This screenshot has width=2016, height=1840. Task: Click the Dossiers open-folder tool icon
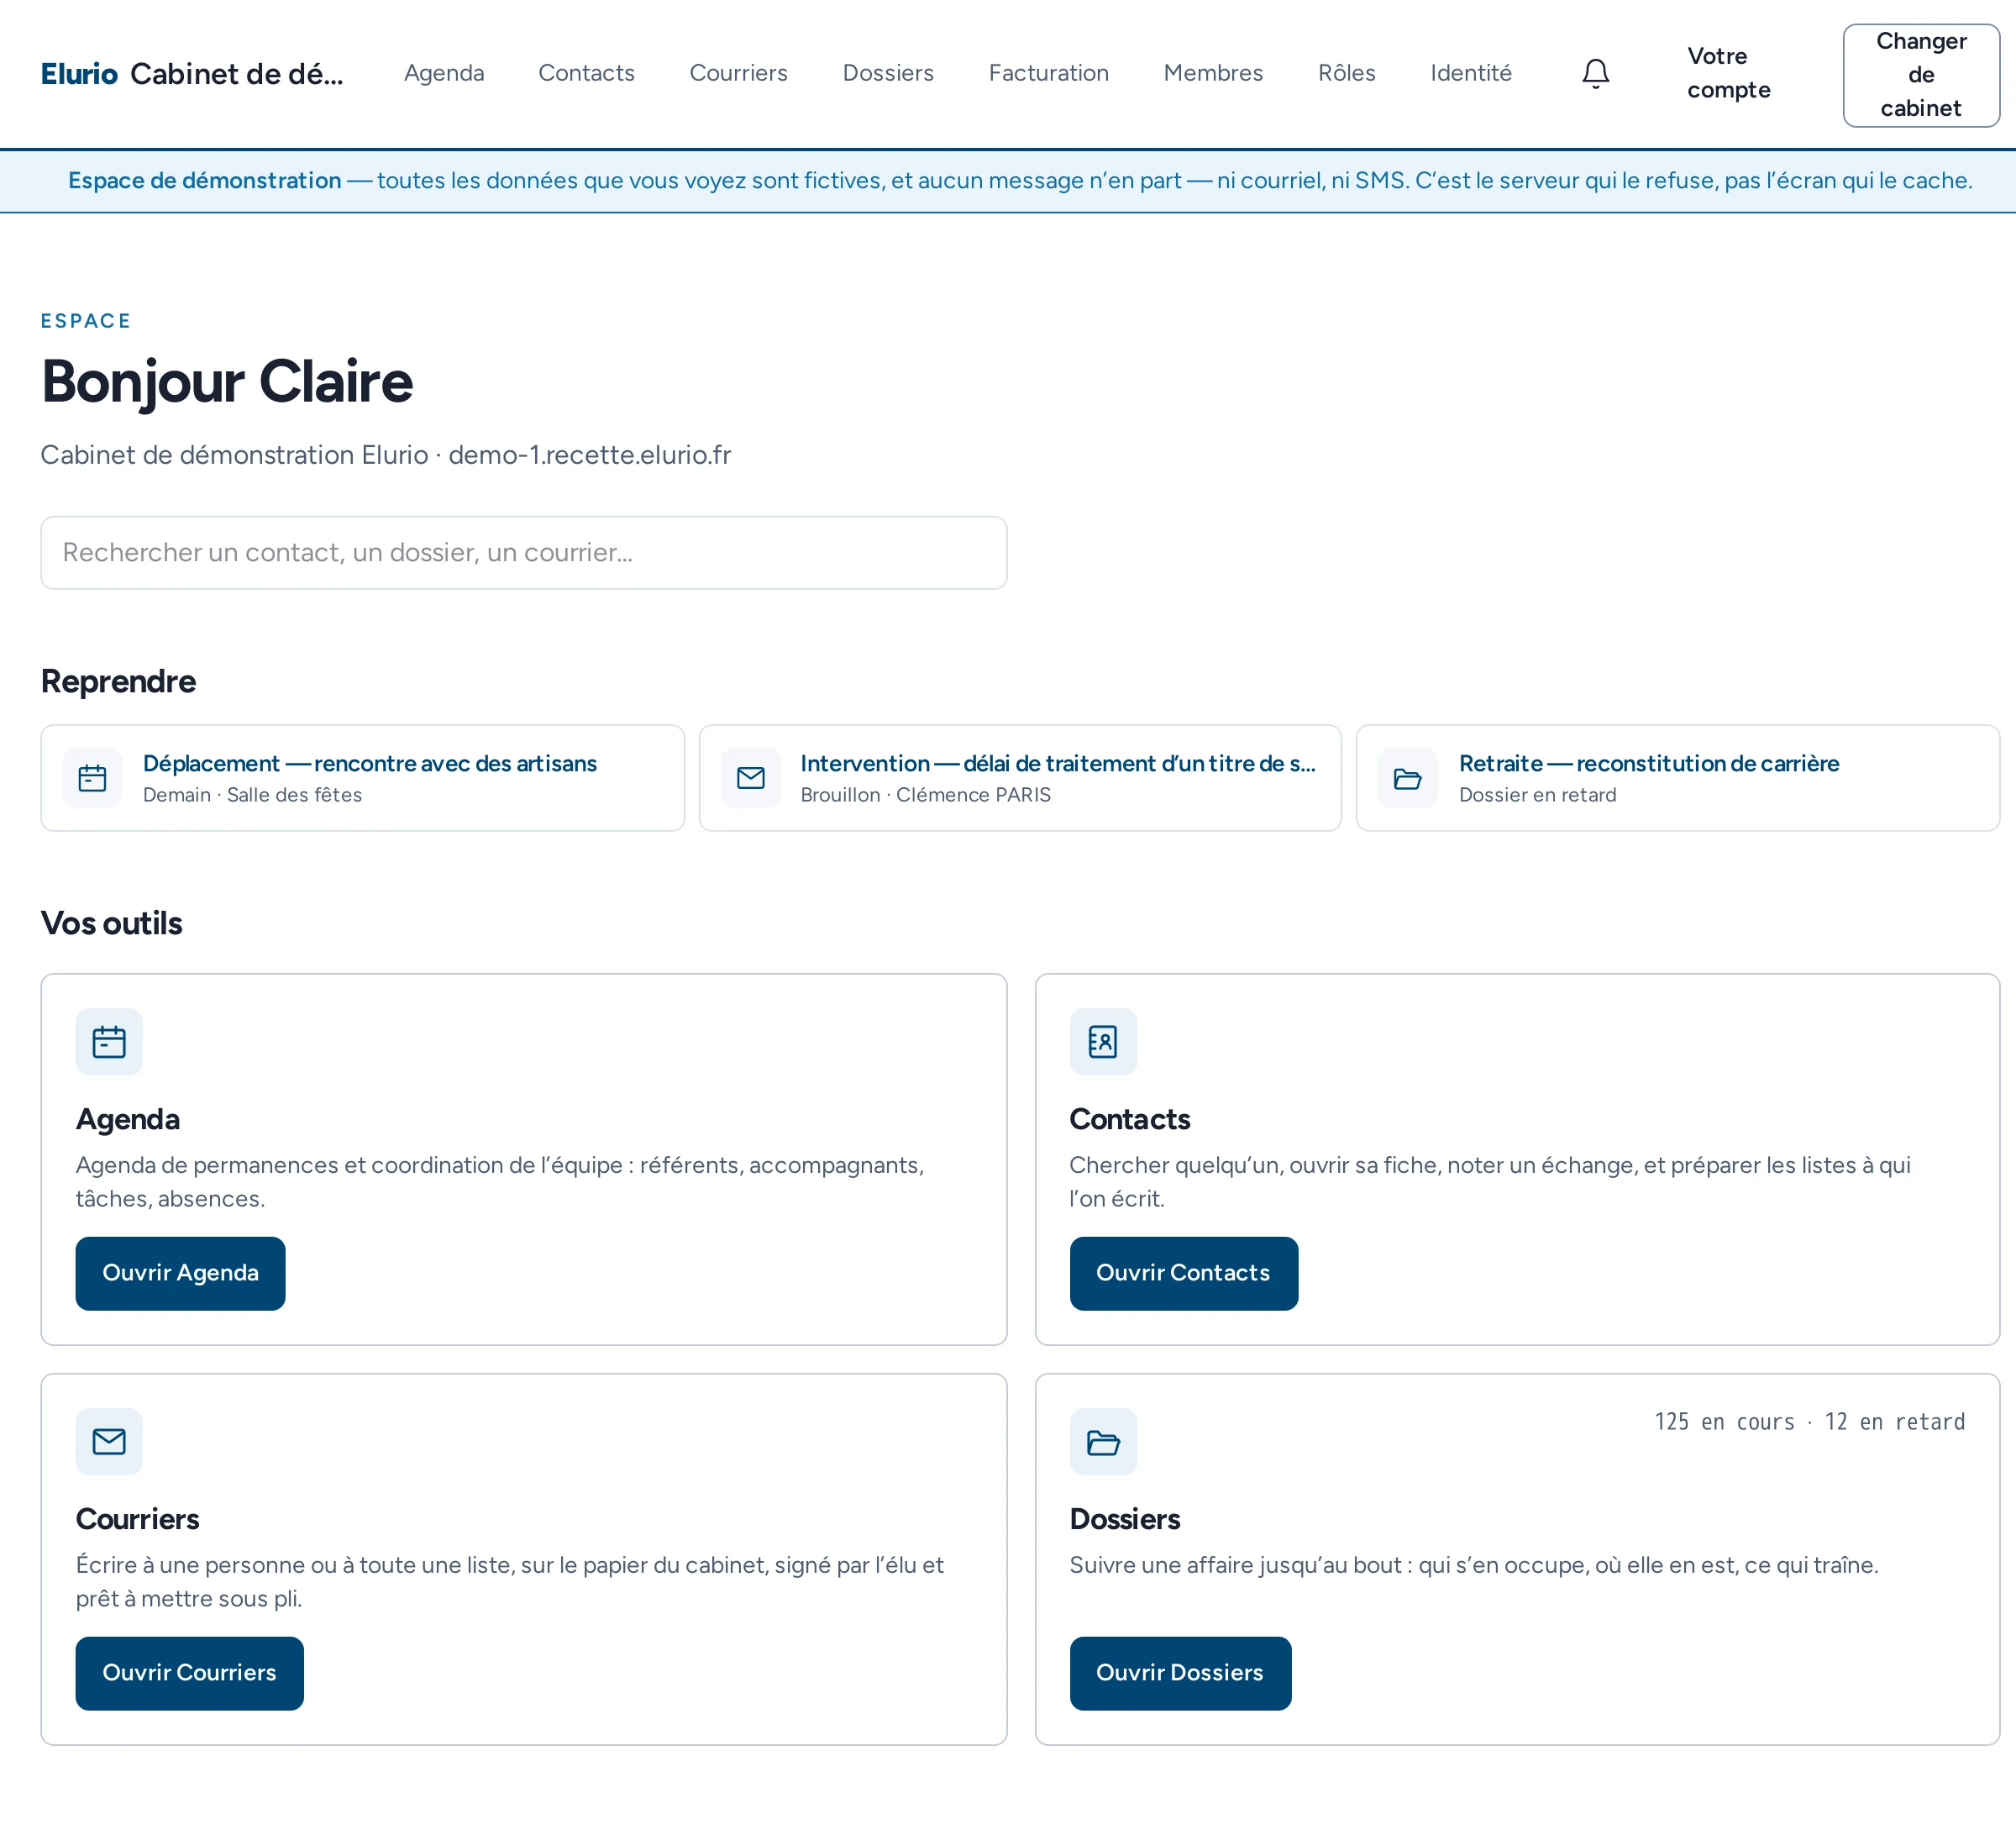tap(1103, 1442)
